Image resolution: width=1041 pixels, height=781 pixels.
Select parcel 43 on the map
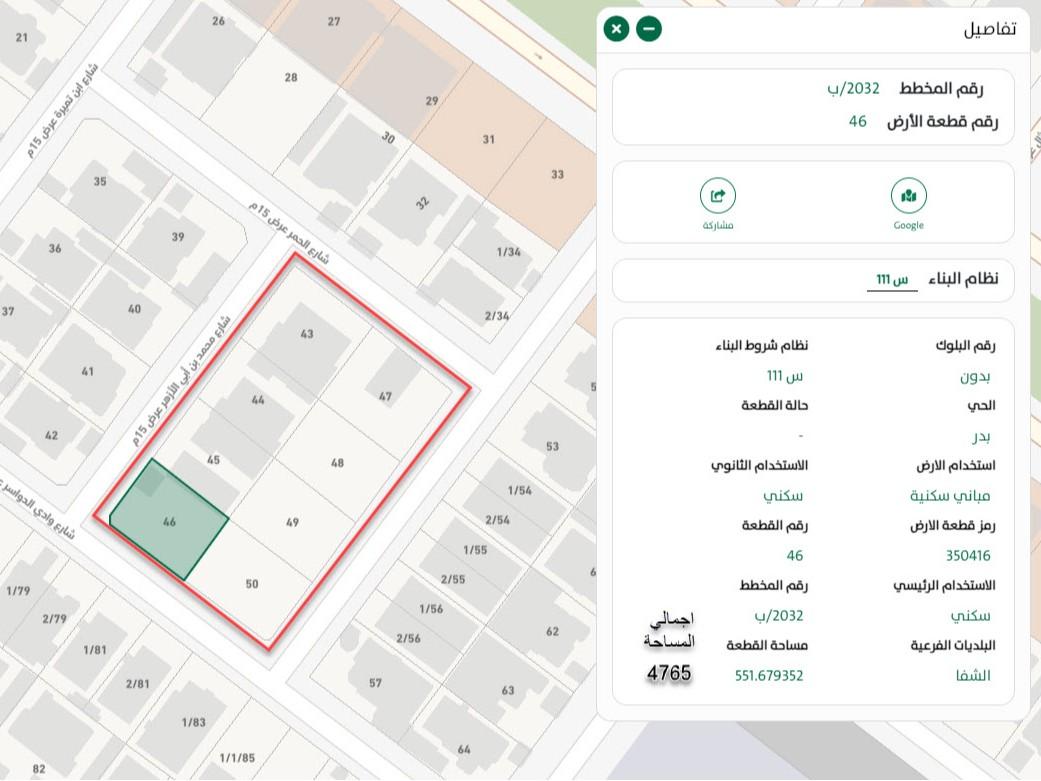306,334
